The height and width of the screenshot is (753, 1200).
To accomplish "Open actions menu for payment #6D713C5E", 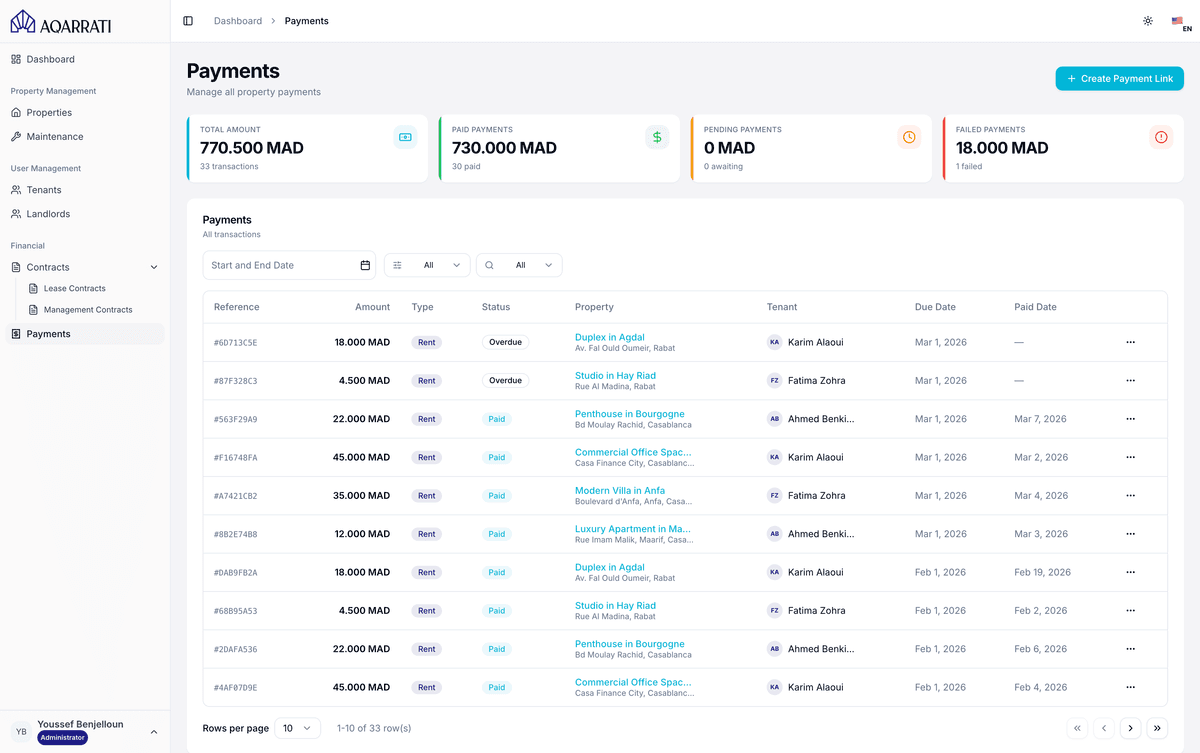I will 1131,341.
